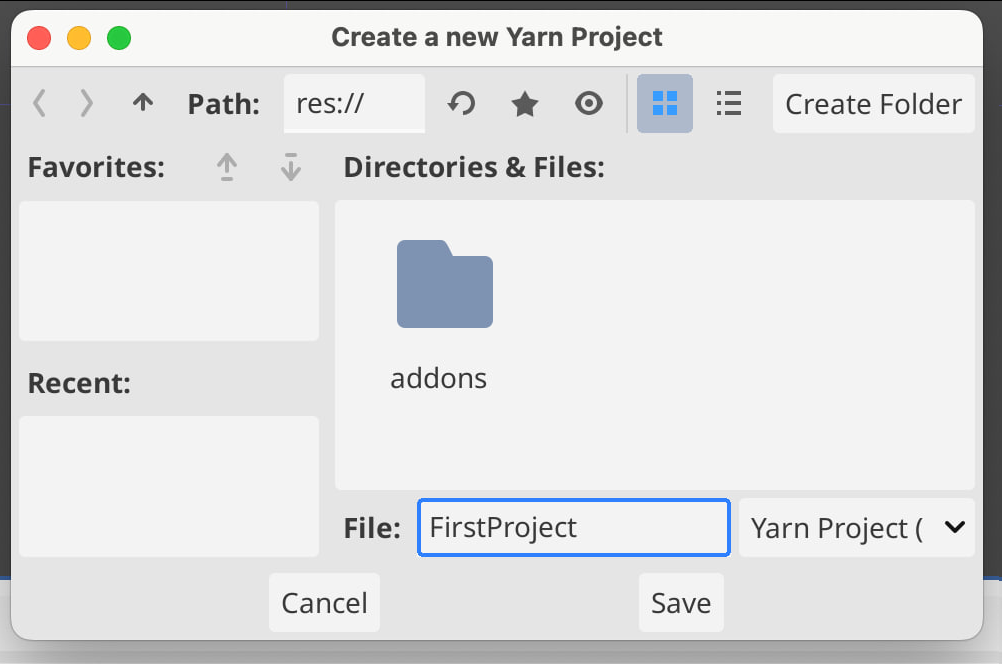
Task: Switch to list view
Action: click(729, 103)
